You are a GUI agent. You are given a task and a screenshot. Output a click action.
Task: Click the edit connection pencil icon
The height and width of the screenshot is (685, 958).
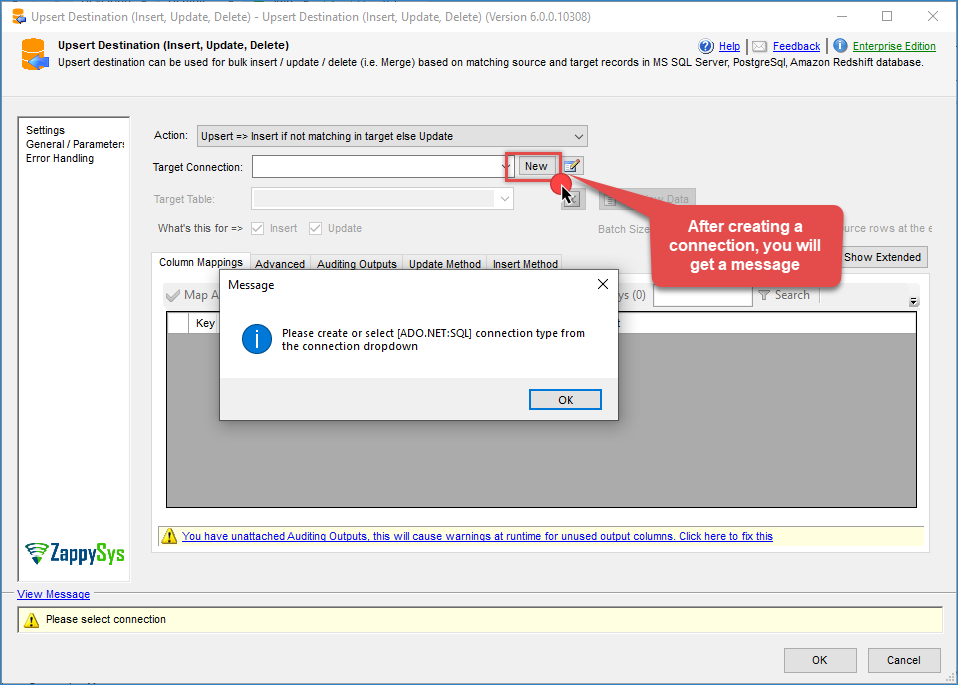(572, 166)
